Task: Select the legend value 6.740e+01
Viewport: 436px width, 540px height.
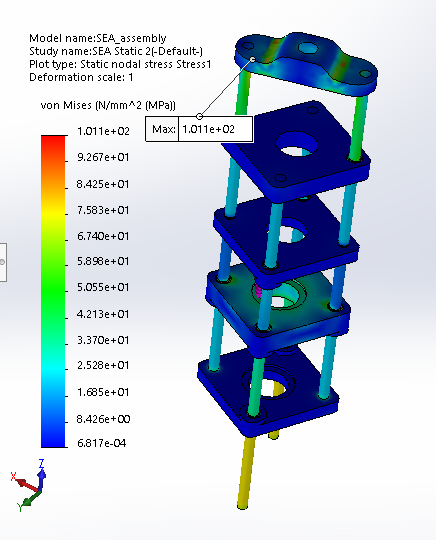Action: [x=103, y=236]
